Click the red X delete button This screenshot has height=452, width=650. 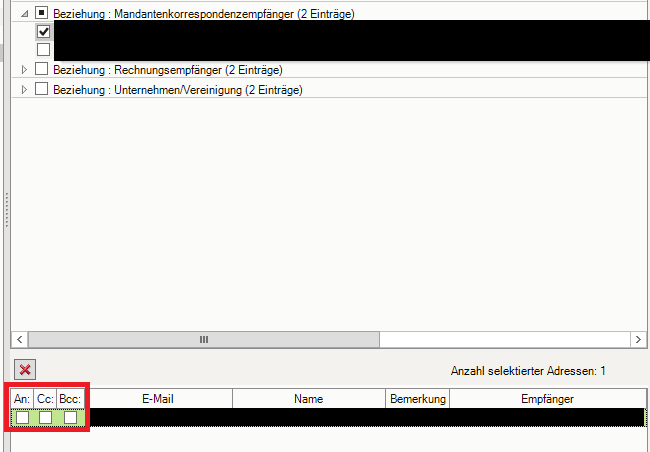point(25,369)
